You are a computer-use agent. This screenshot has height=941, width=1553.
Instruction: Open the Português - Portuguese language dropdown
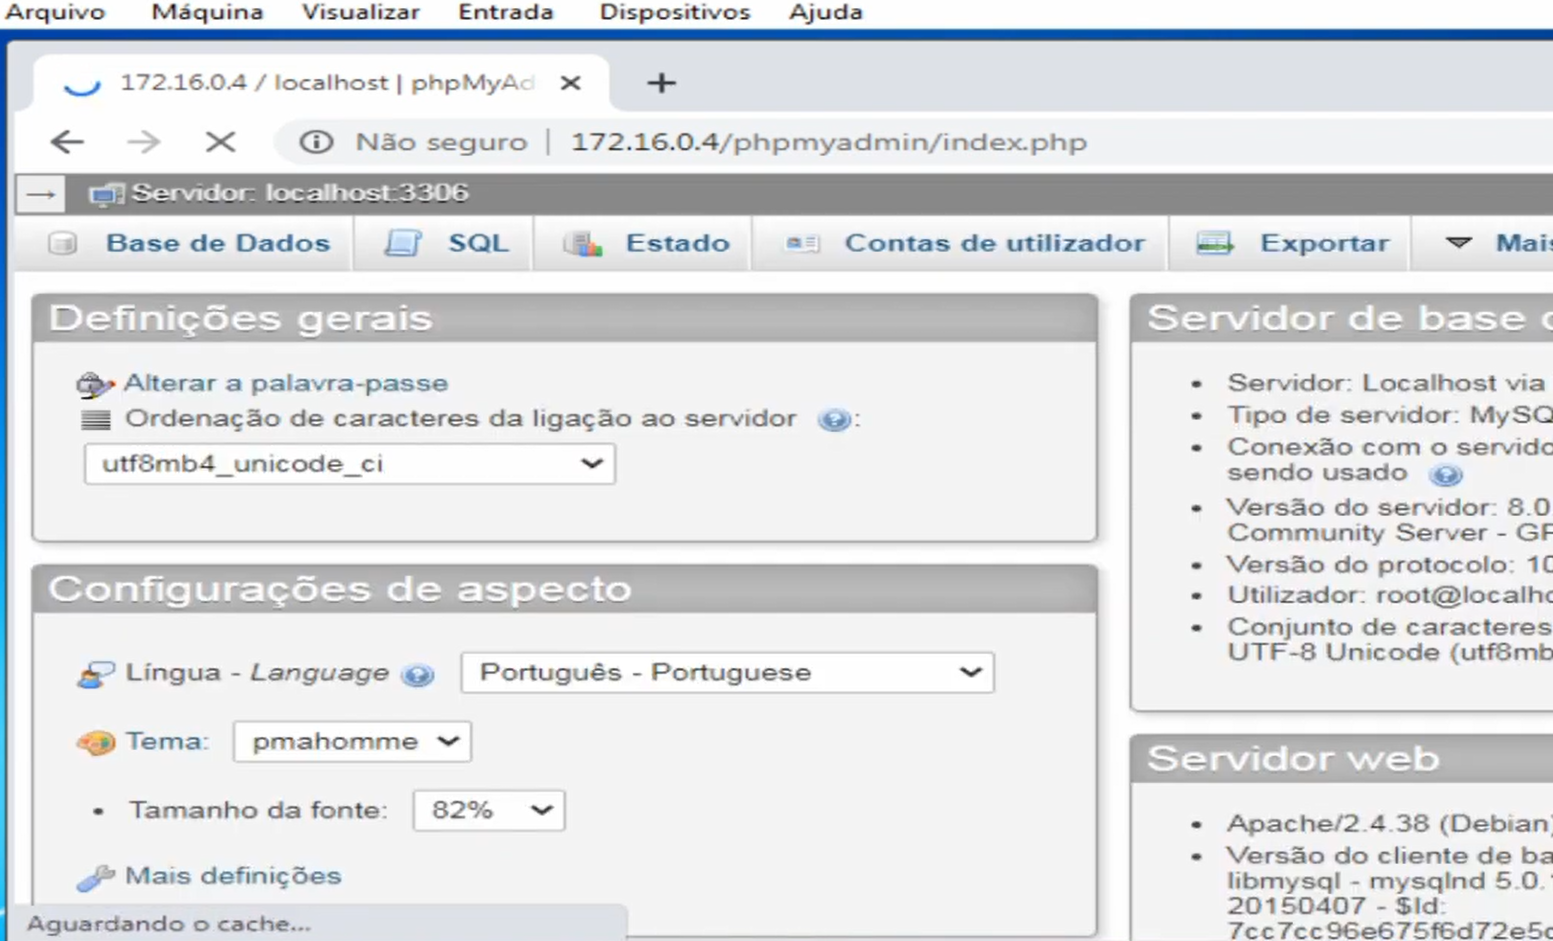pyautogui.click(x=727, y=672)
